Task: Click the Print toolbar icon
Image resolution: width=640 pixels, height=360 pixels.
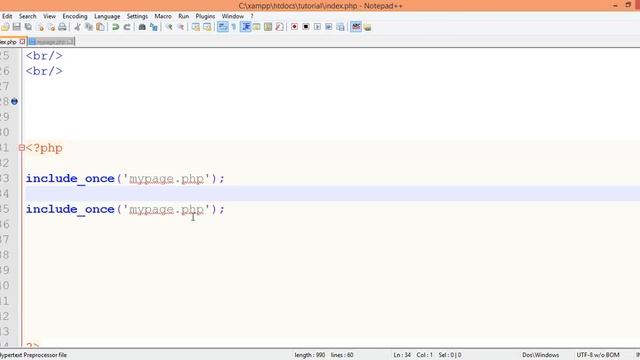Action: tap(62, 27)
